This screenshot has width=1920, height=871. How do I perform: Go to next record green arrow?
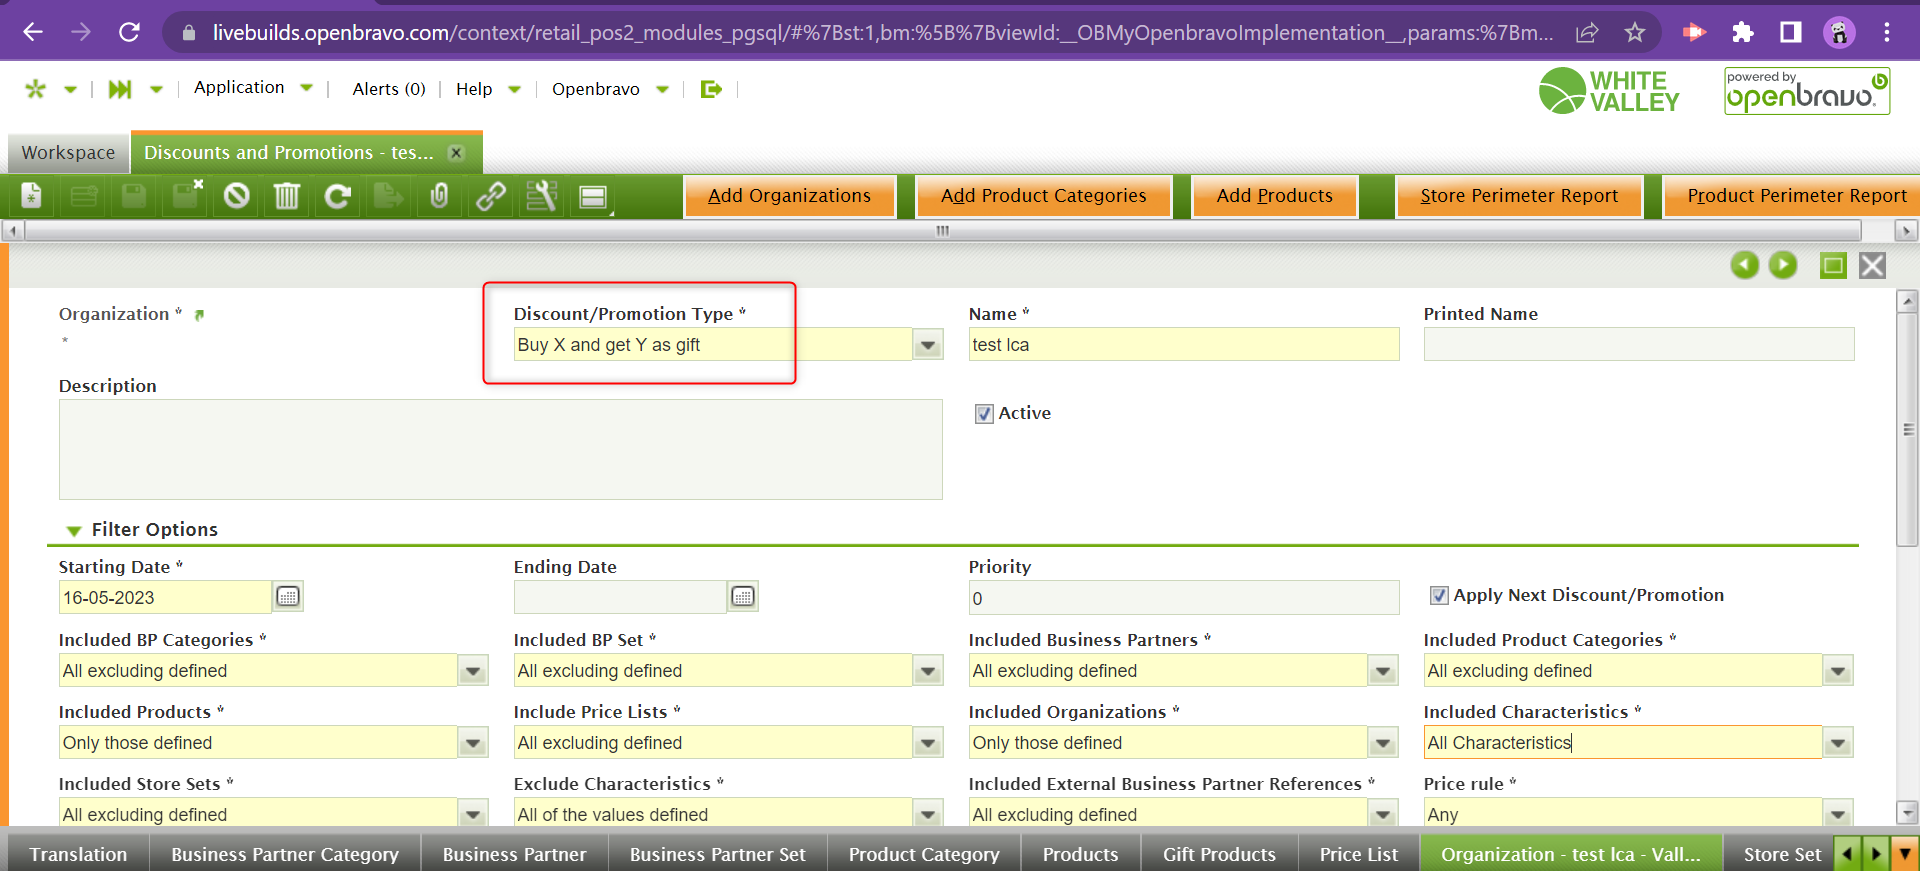(x=1782, y=265)
